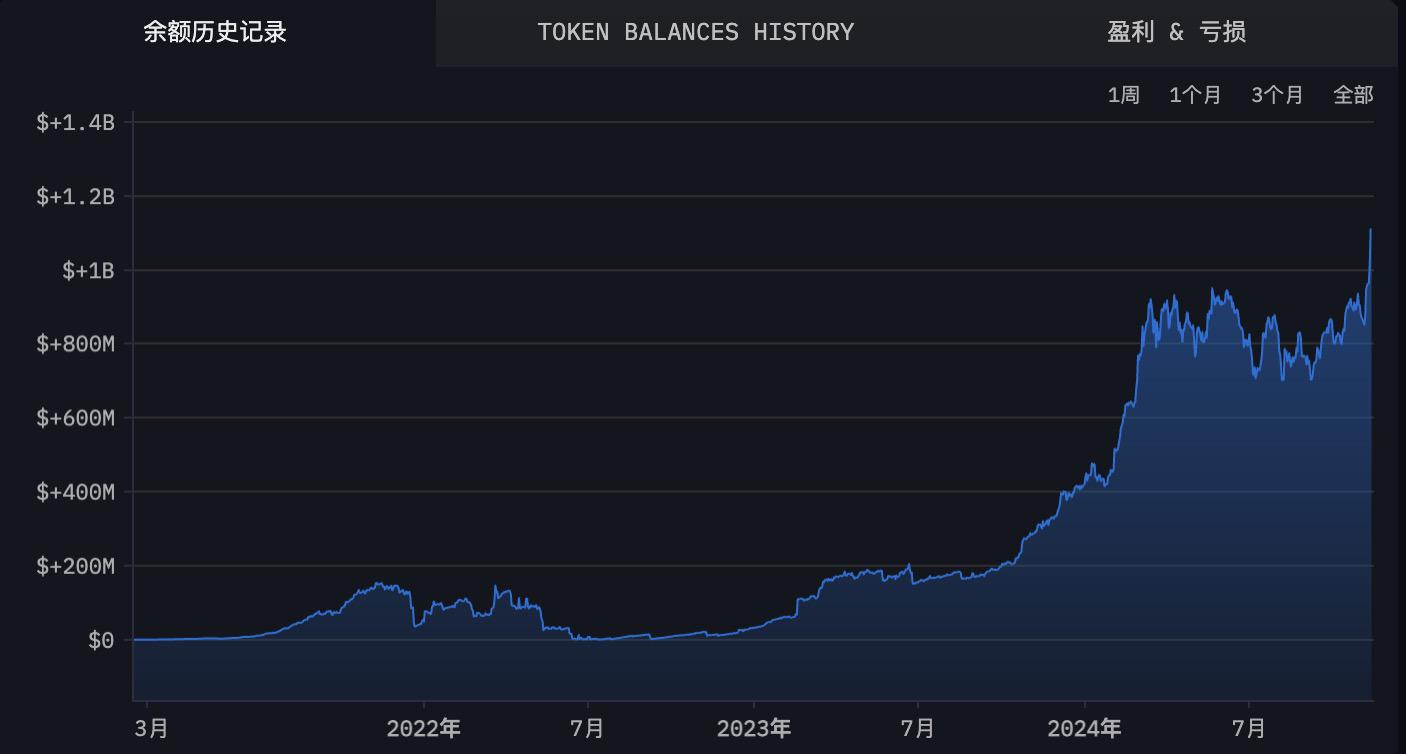Click the 2023年 time axis marker
Viewport: 1406px width, 754px height.
pyautogui.click(x=754, y=728)
